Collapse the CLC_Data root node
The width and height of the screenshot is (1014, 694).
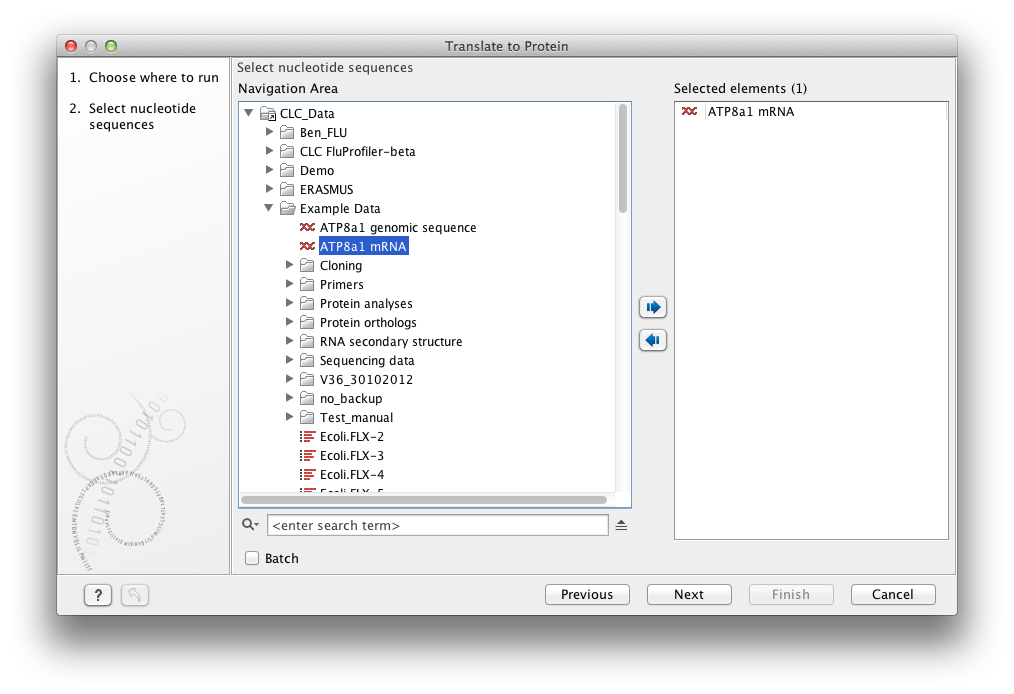249,113
